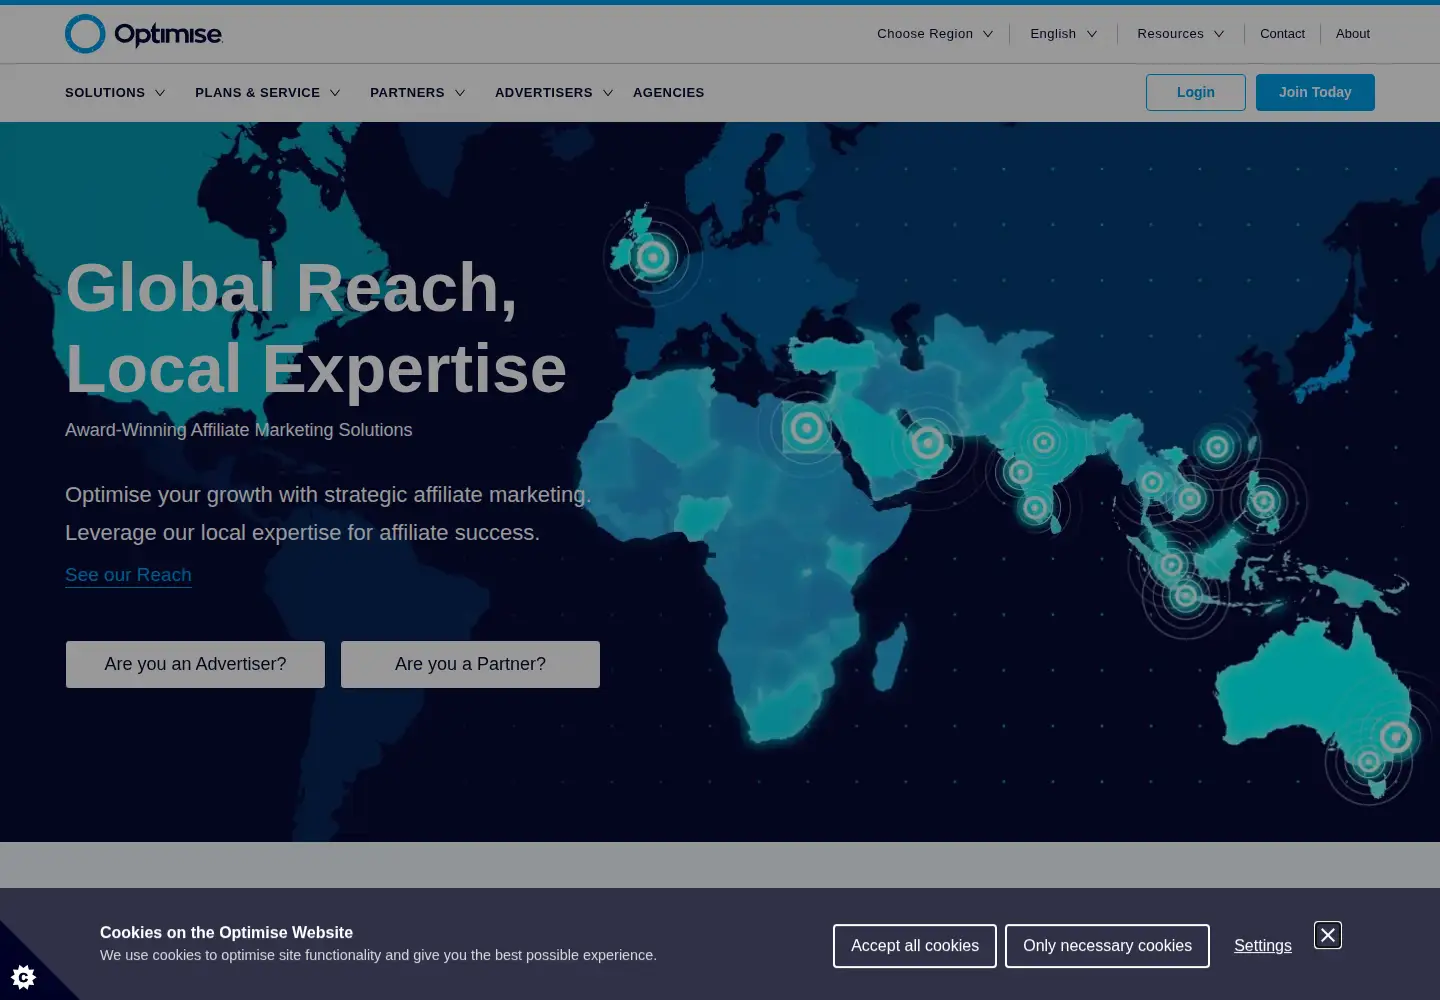This screenshot has width=1440, height=1000.
Task: Expand the Choose Region dropdown
Action: (x=935, y=34)
